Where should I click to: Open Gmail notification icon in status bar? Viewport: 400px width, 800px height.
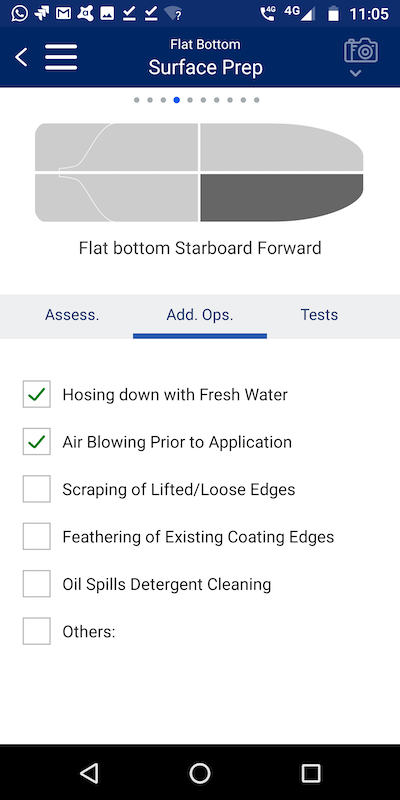(63, 13)
